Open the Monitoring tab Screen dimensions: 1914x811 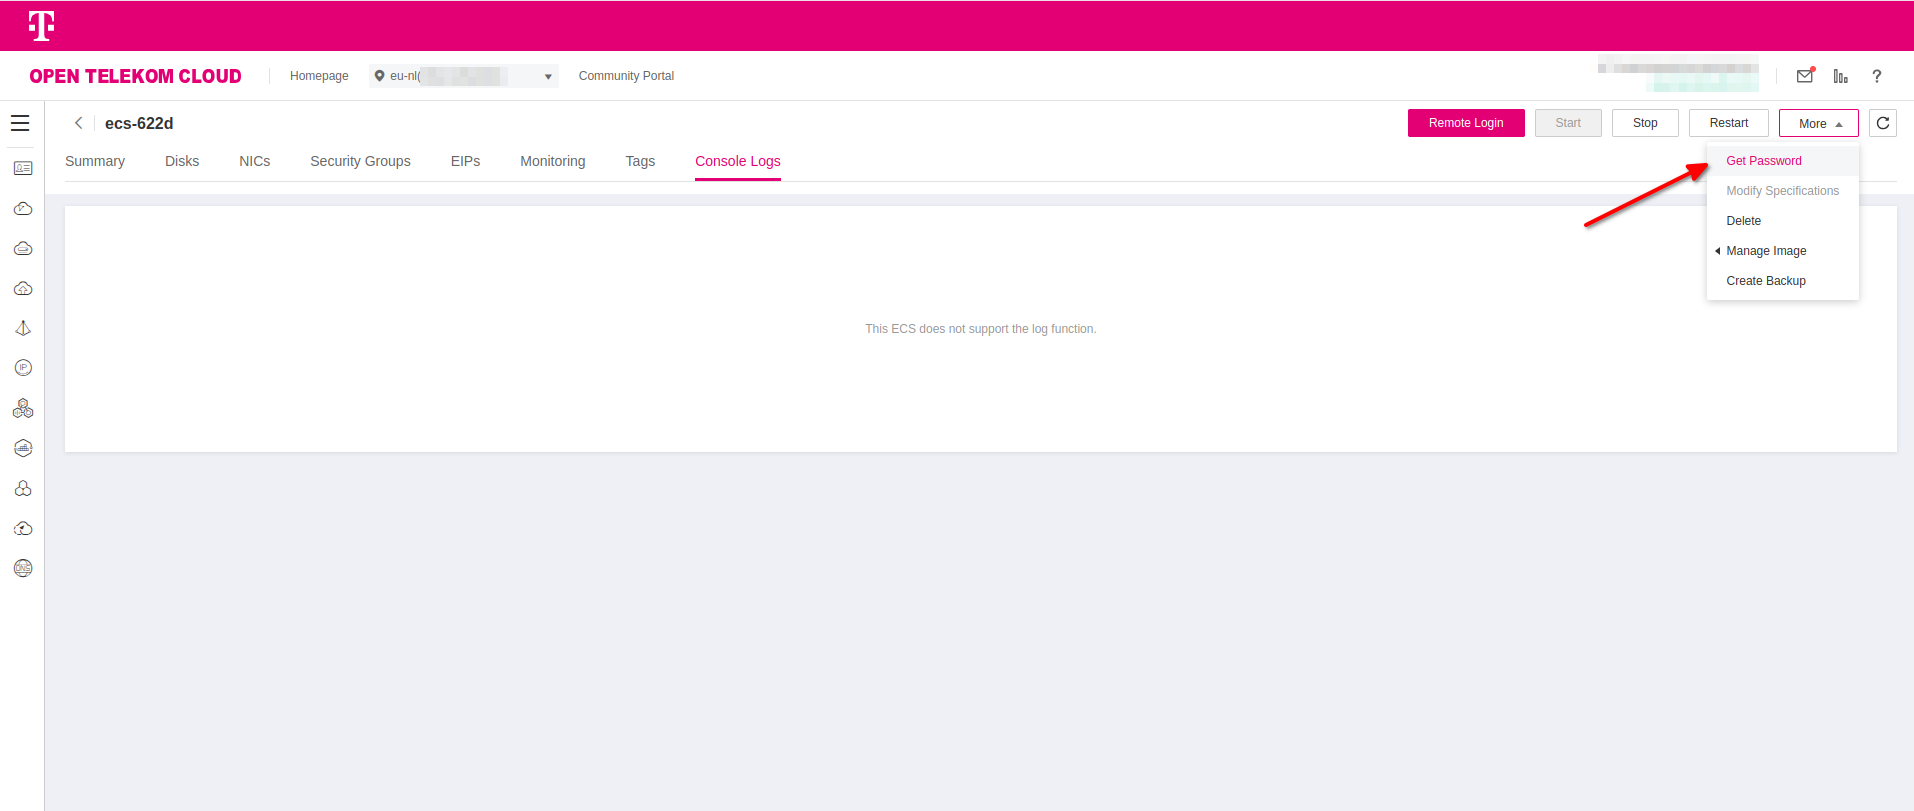[552, 161]
